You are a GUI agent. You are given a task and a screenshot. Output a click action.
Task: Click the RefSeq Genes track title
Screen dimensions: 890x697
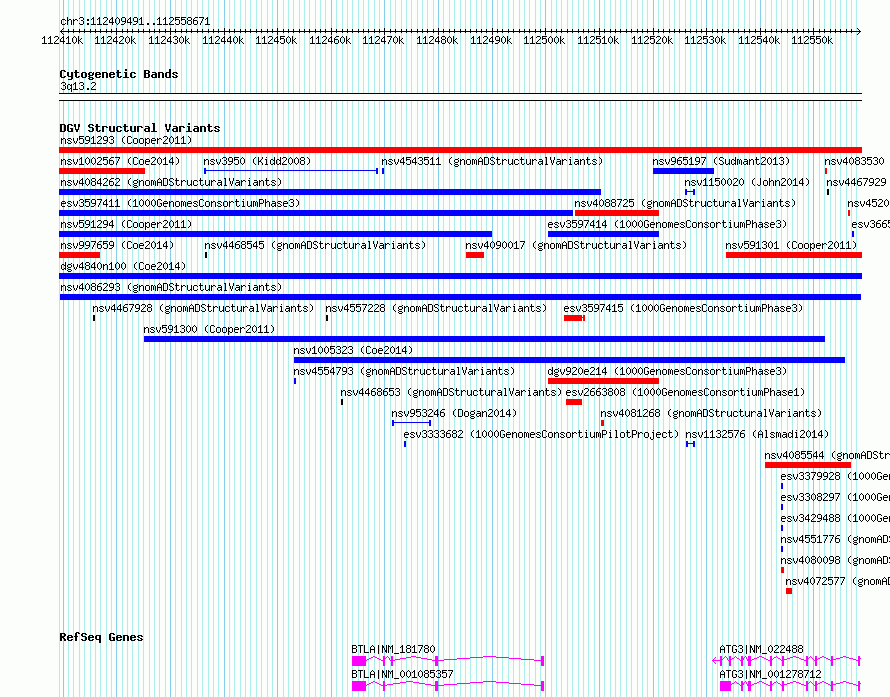click(x=101, y=637)
